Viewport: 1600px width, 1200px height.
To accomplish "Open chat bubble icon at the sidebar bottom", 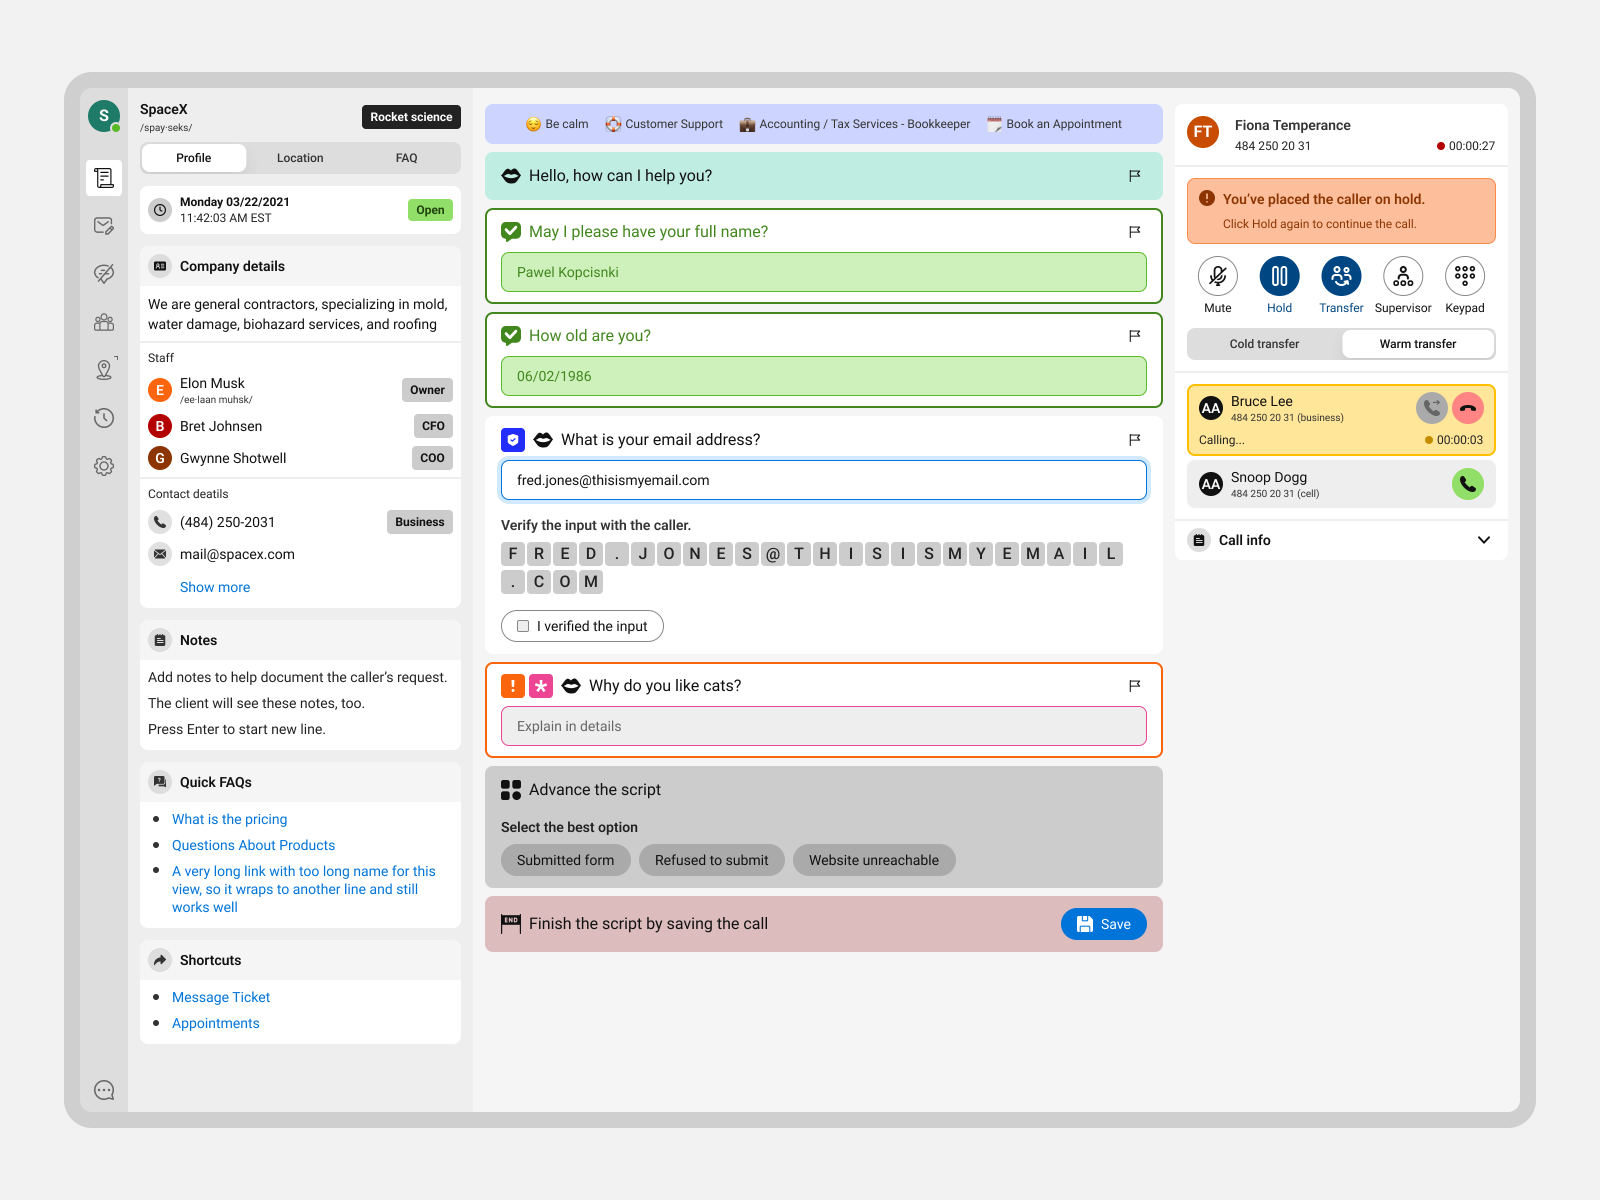I will (104, 1090).
